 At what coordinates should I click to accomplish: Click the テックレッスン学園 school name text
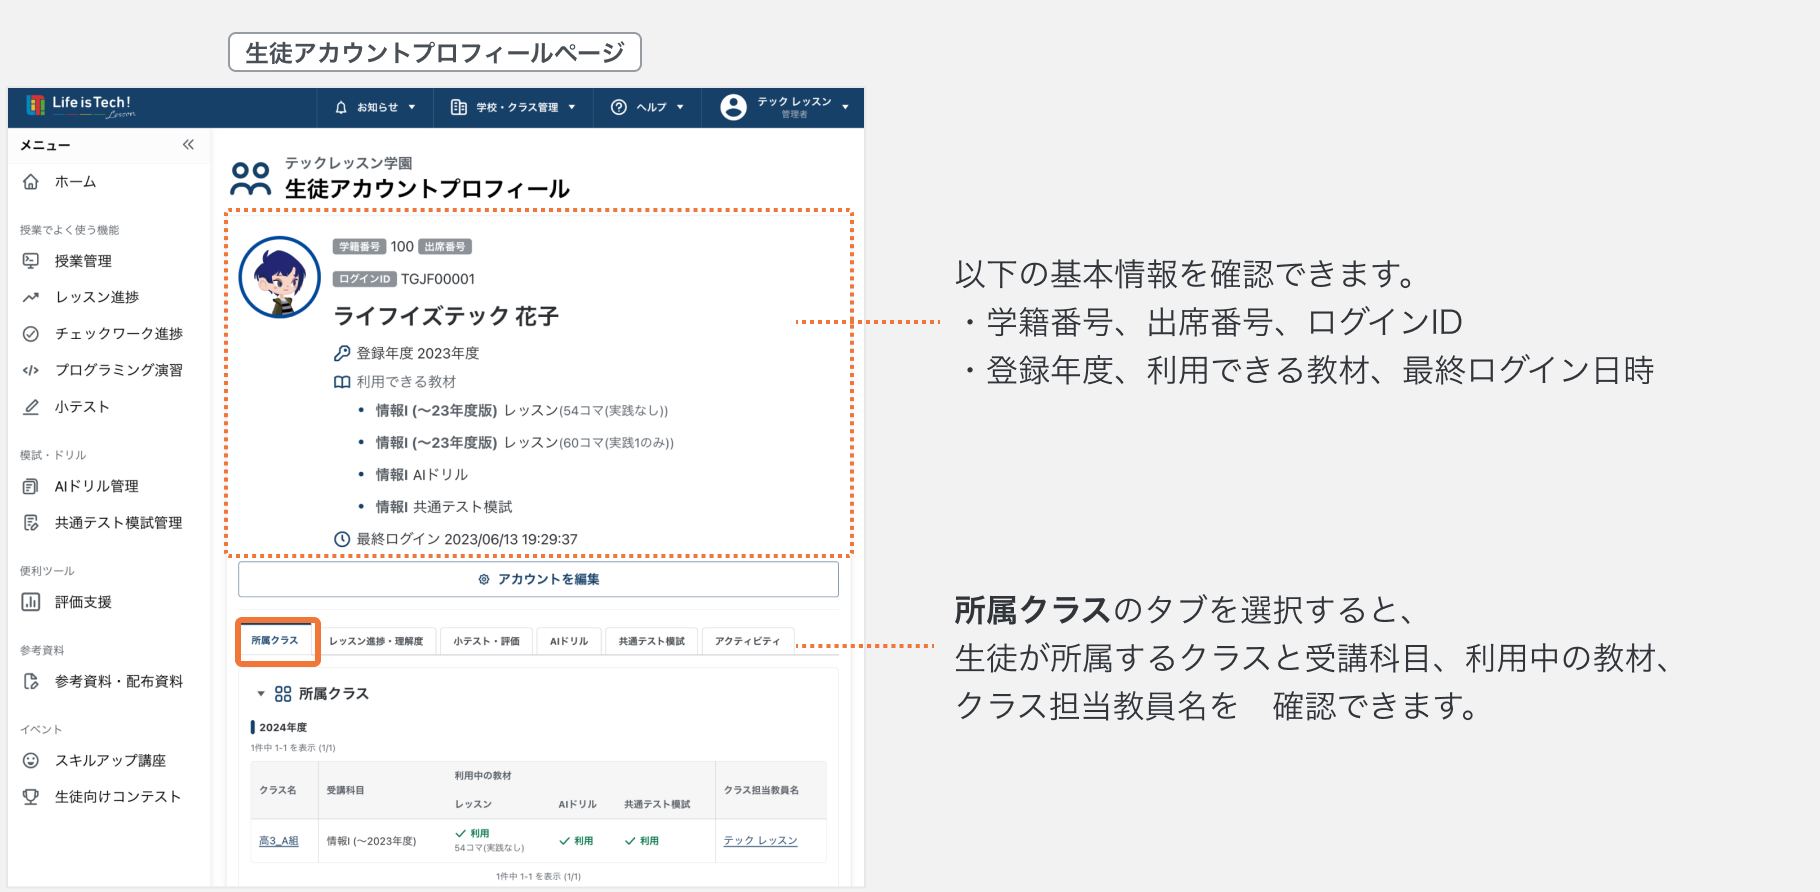coord(349,163)
